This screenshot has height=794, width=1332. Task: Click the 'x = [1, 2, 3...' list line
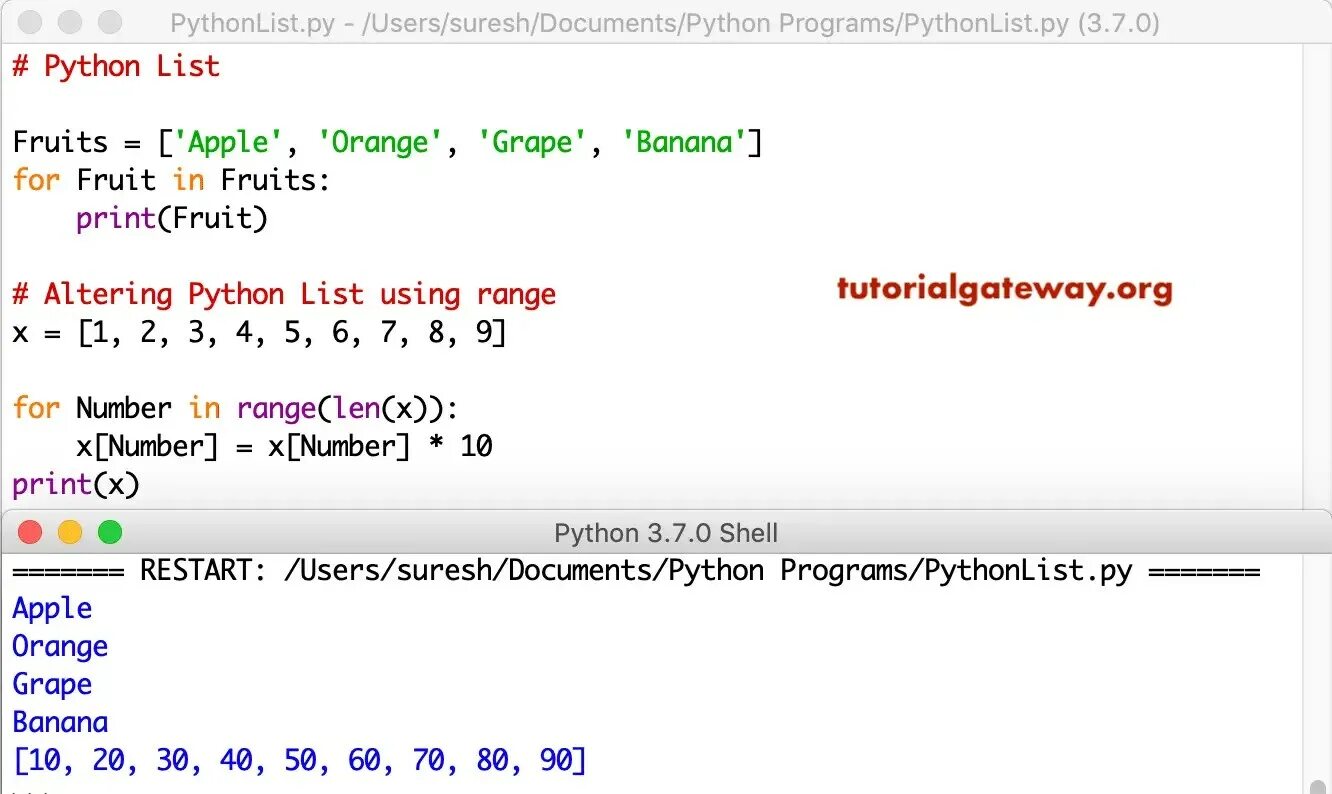pyautogui.click(x=260, y=332)
